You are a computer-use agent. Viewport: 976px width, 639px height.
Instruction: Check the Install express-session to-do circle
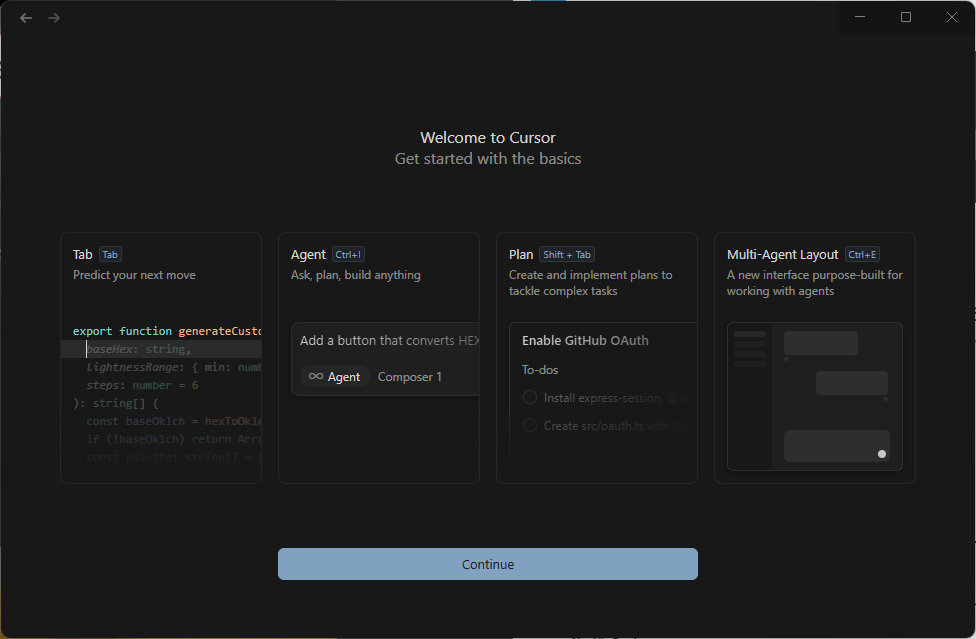coord(530,398)
